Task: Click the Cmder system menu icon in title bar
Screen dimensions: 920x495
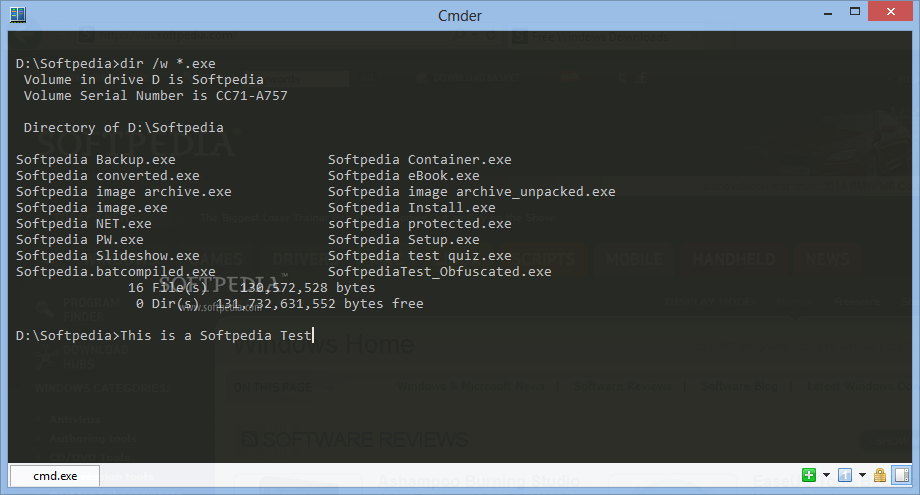Action: point(18,15)
